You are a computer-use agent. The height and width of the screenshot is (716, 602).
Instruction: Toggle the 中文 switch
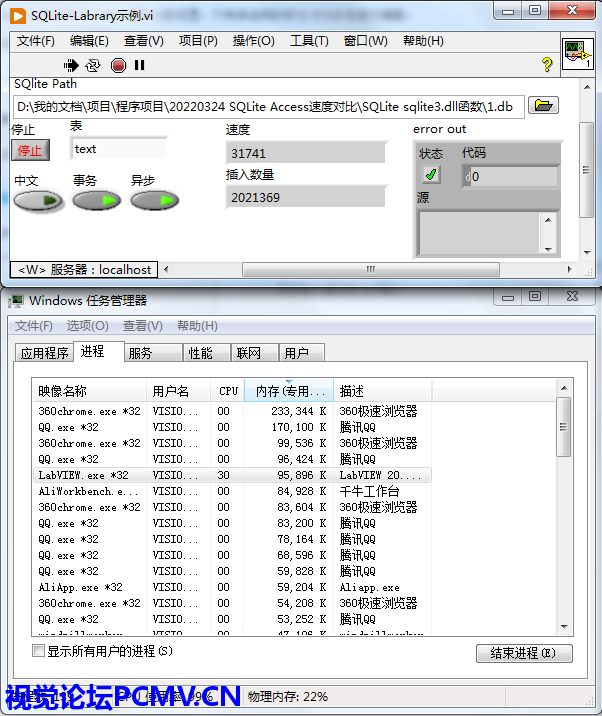pyautogui.click(x=38, y=201)
